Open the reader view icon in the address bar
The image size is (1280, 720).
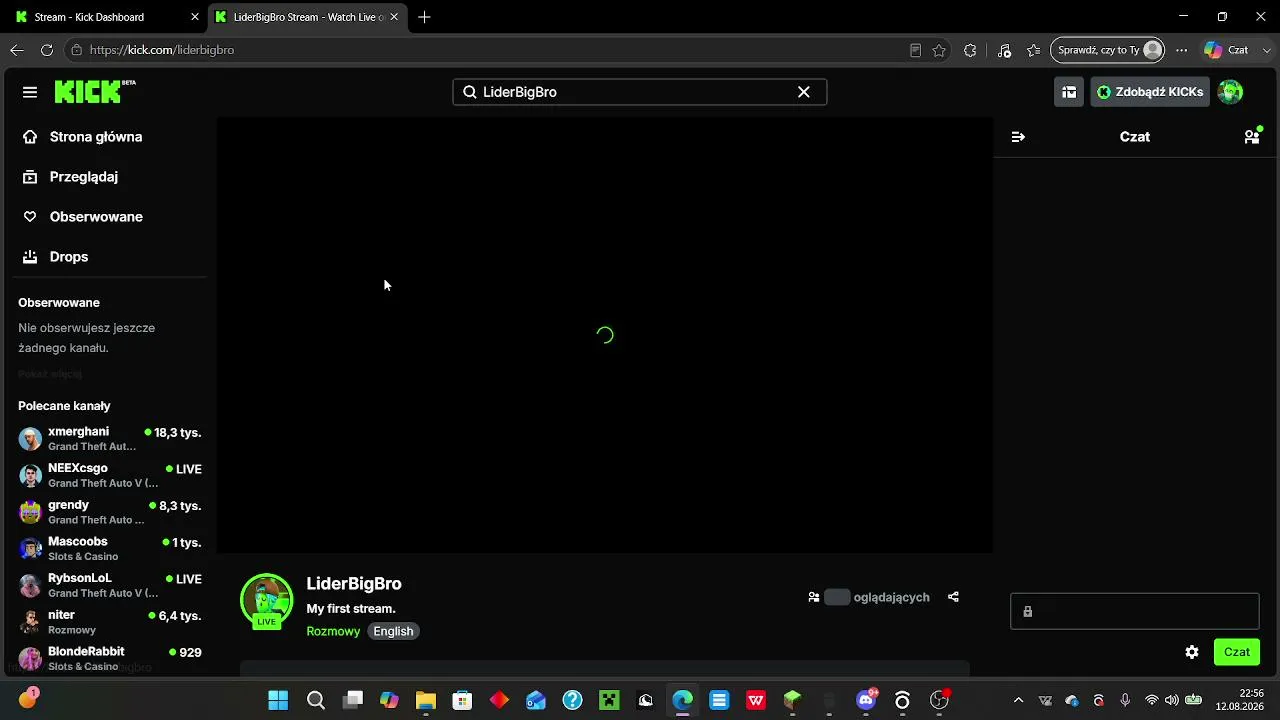[x=915, y=50]
